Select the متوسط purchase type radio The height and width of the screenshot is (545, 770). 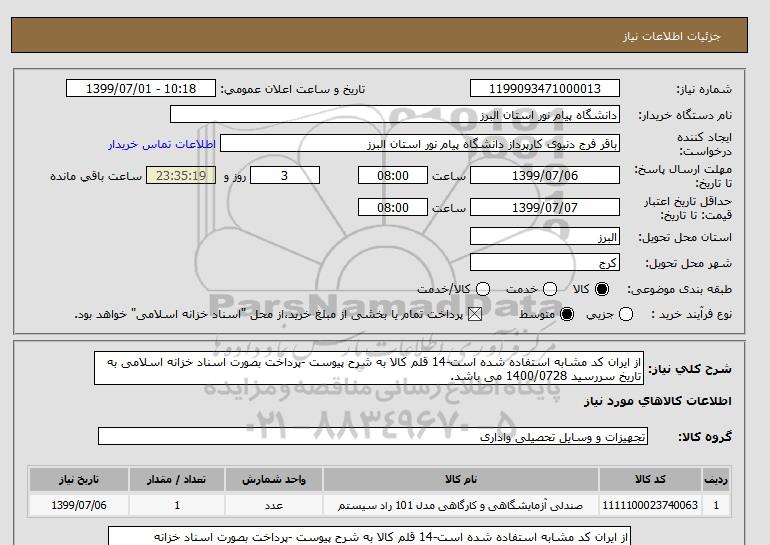coord(567,314)
